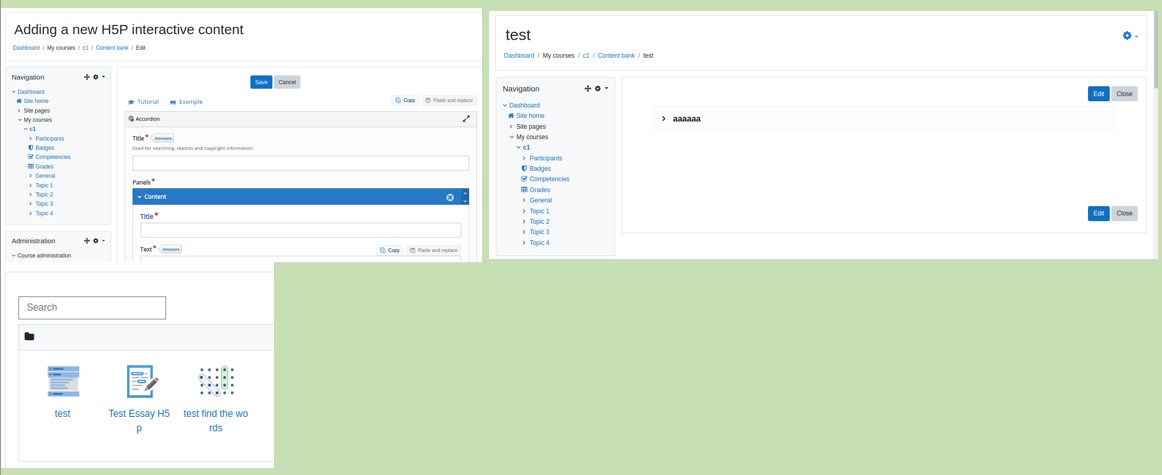Open the Navigation block gear menu on the H5P editing page
This screenshot has height=475, width=1162.
point(99,77)
